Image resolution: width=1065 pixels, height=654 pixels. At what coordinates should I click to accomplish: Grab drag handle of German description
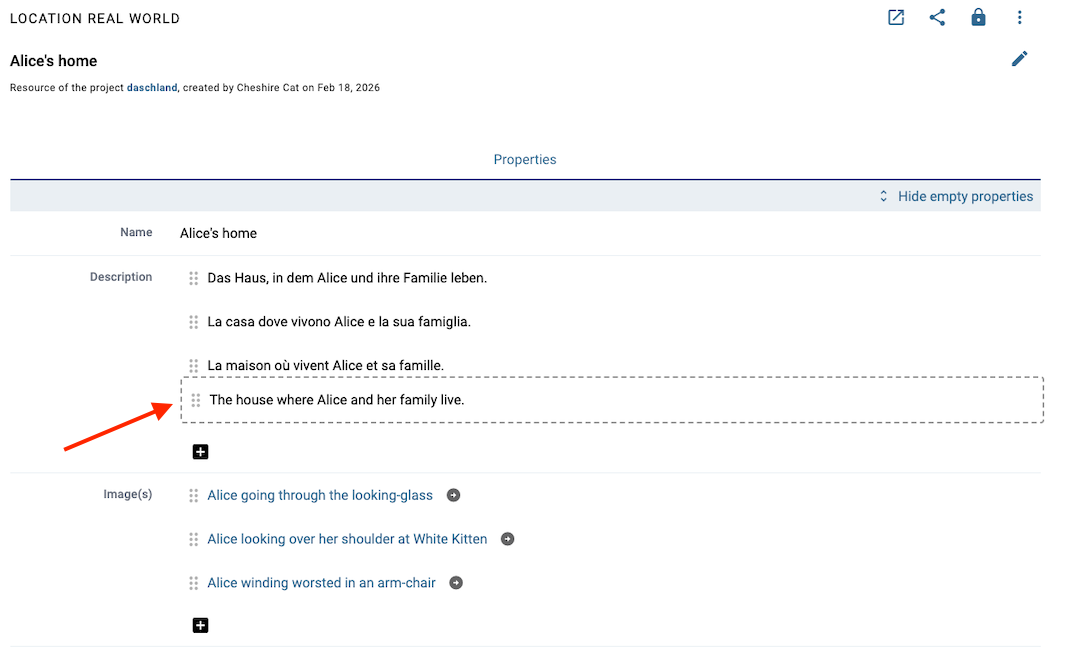(x=194, y=278)
